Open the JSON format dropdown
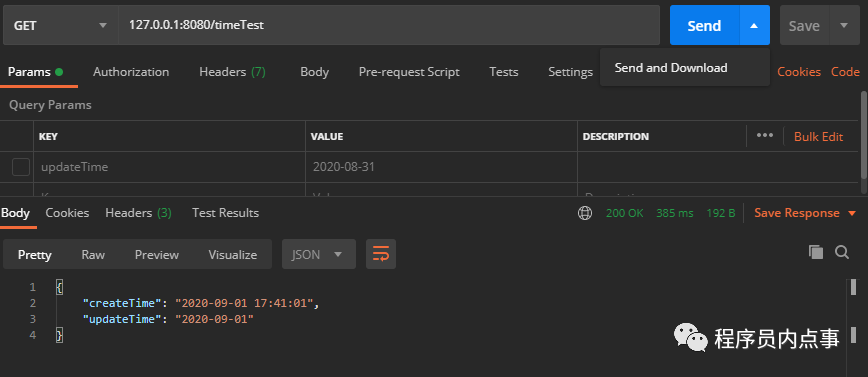The height and width of the screenshot is (377, 868). pos(319,254)
